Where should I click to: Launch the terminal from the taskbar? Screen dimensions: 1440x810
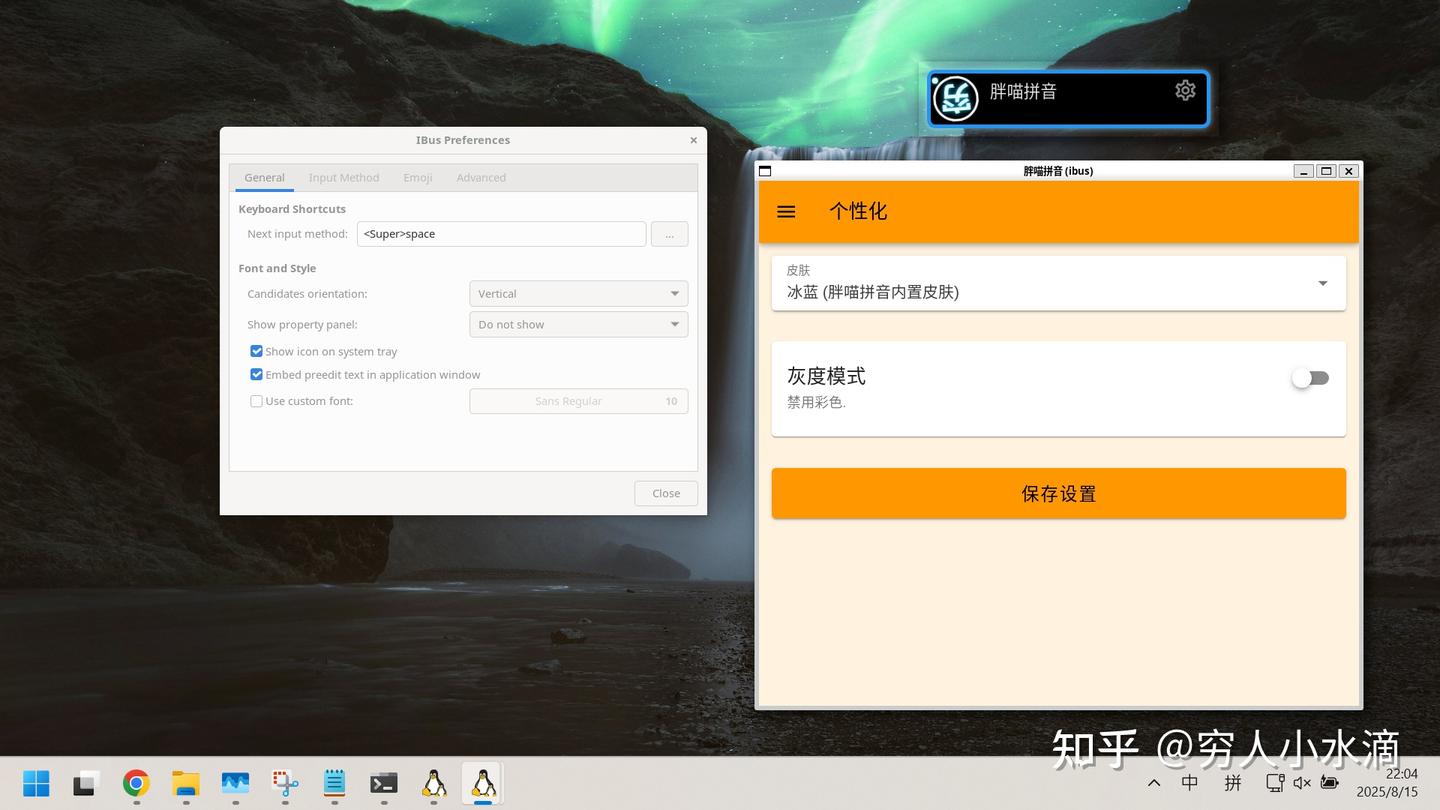(x=383, y=783)
